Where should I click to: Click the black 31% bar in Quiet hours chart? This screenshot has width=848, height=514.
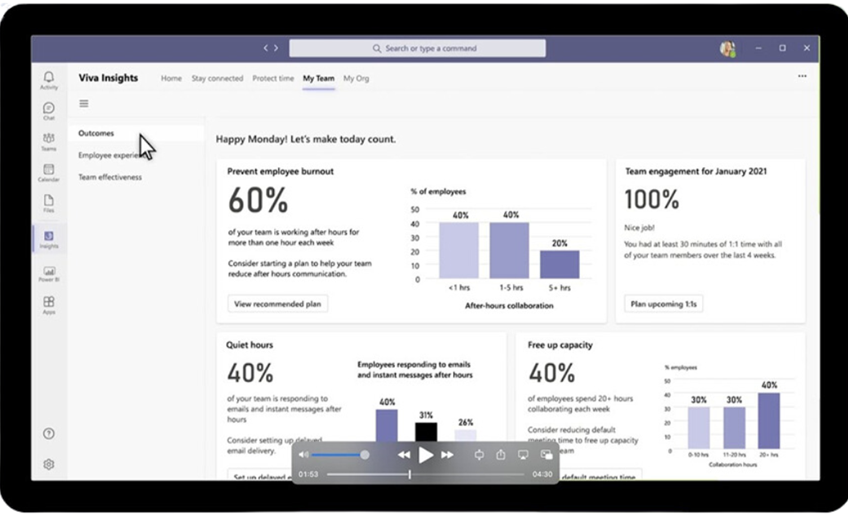(426, 432)
